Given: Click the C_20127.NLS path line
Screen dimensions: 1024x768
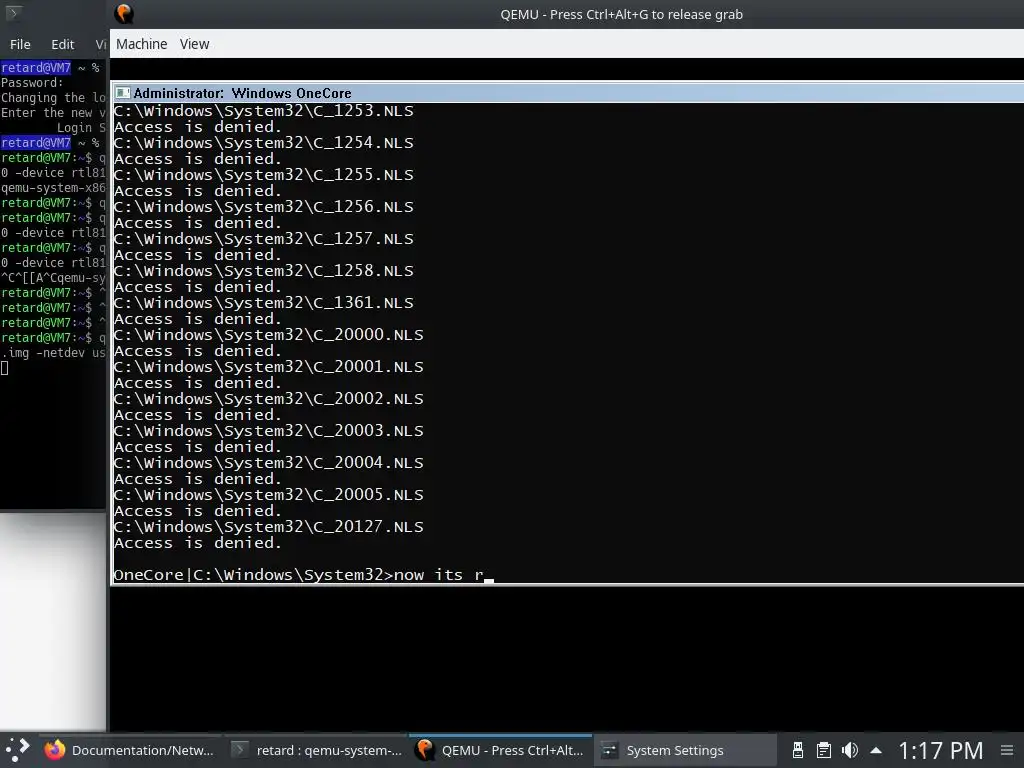Looking at the screenshot, I should coord(268,526).
